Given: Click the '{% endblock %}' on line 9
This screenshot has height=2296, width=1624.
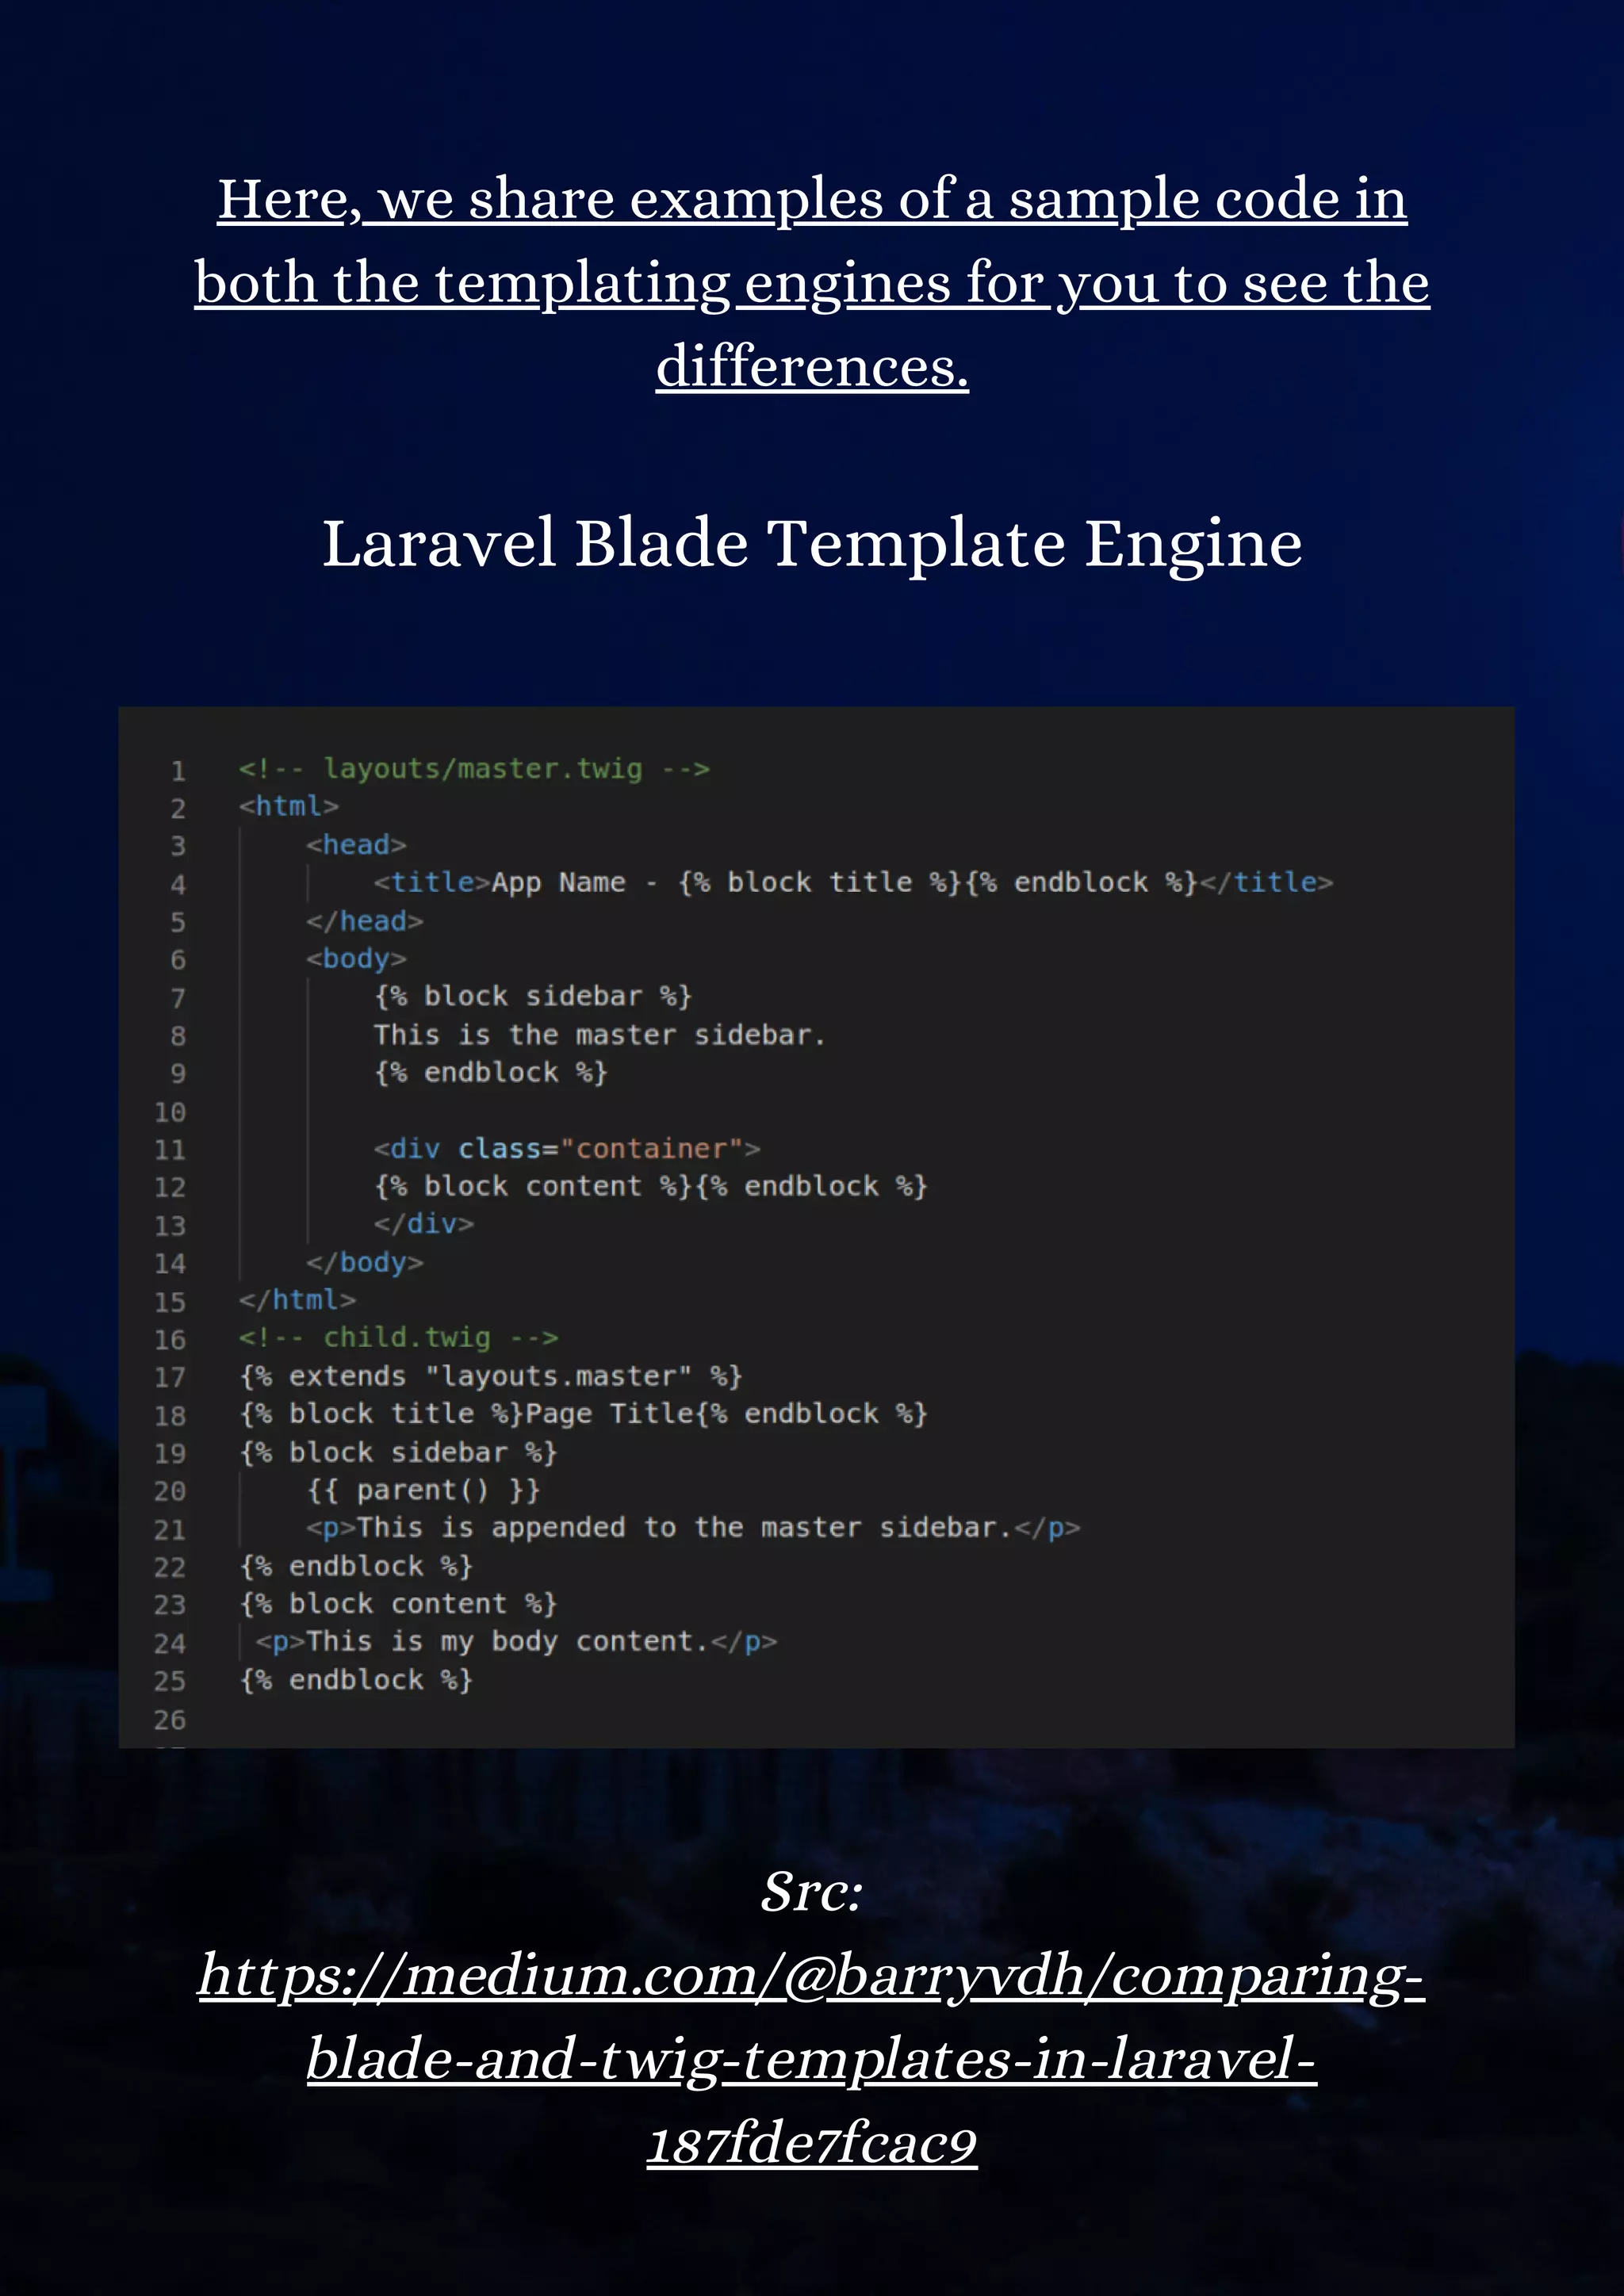Looking at the screenshot, I should click(x=491, y=1073).
